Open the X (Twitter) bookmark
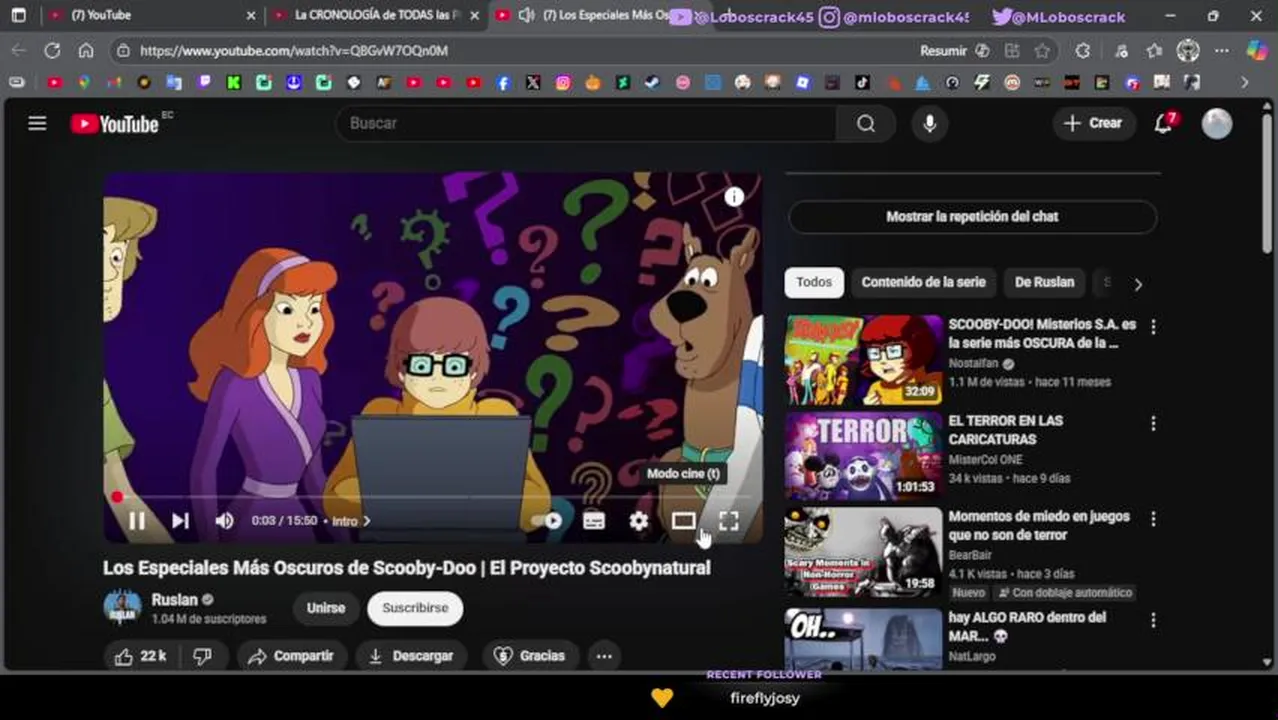The width and height of the screenshot is (1278, 720). pyautogui.click(x=533, y=83)
